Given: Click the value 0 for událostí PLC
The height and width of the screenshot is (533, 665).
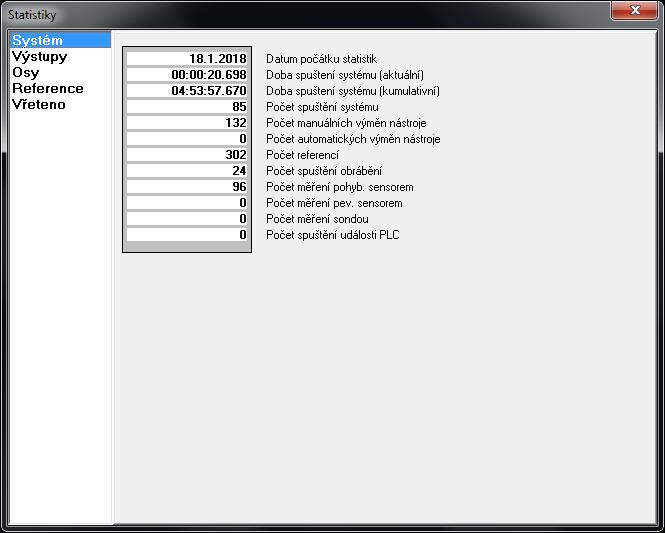Looking at the screenshot, I should point(187,234).
